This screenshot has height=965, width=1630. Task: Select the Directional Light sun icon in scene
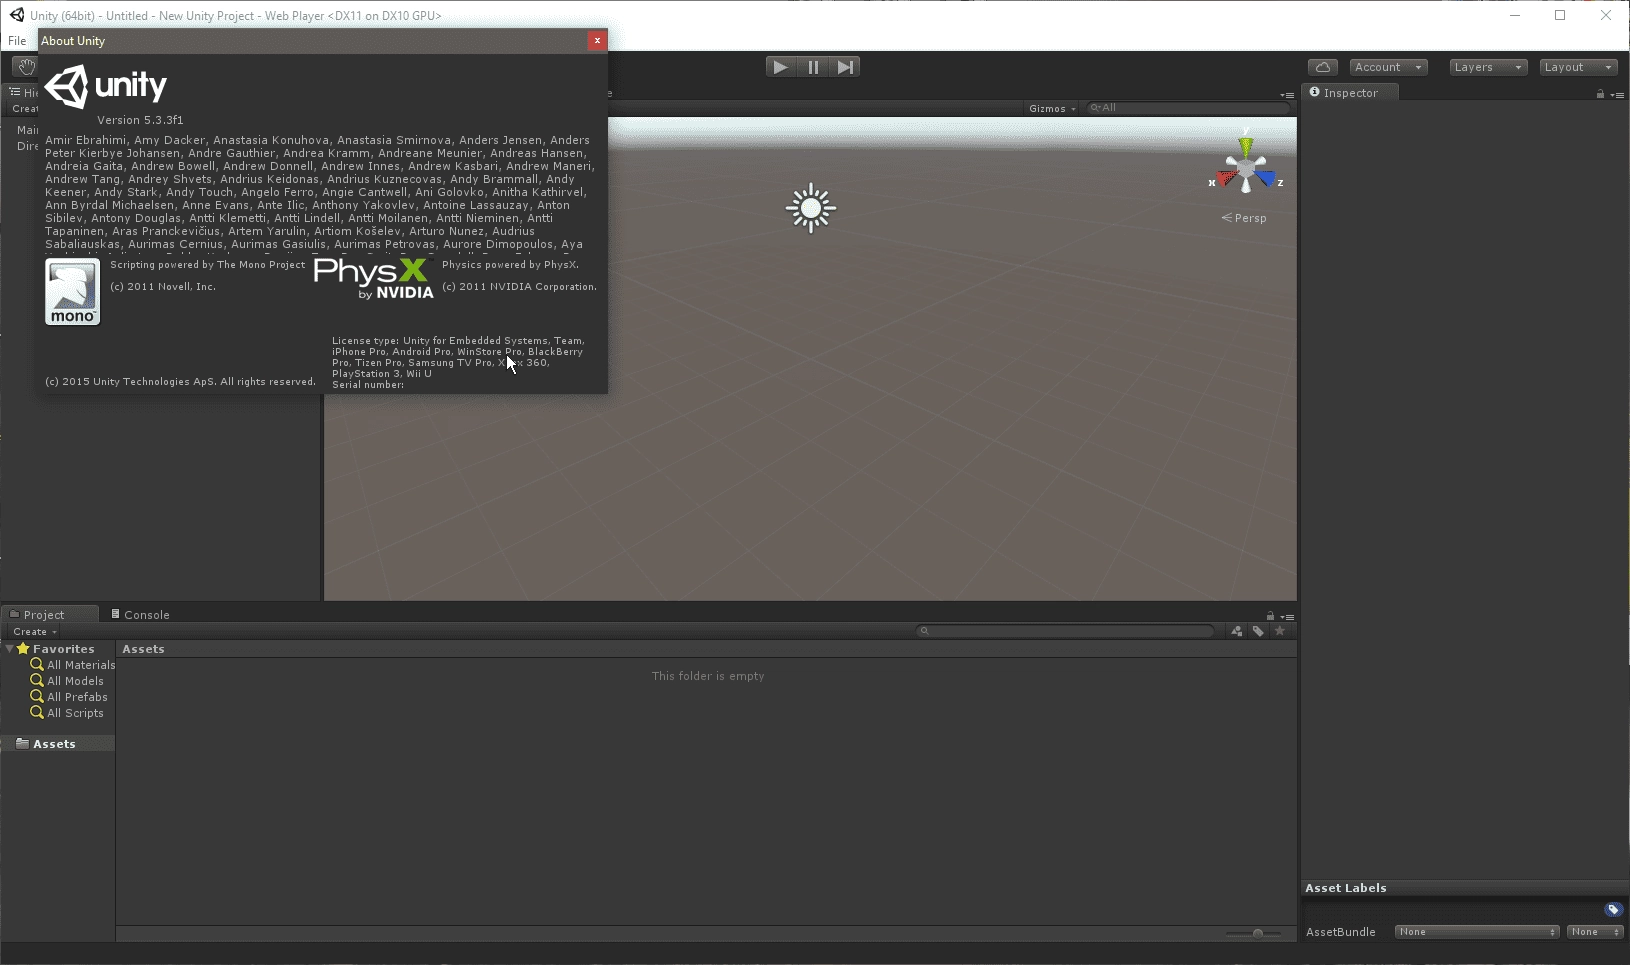(810, 208)
